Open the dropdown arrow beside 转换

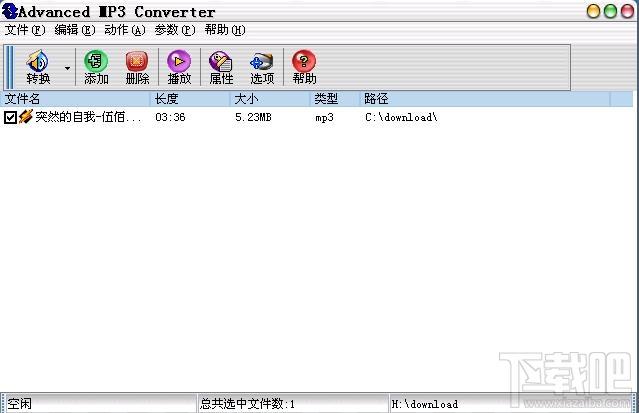[67, 68]
